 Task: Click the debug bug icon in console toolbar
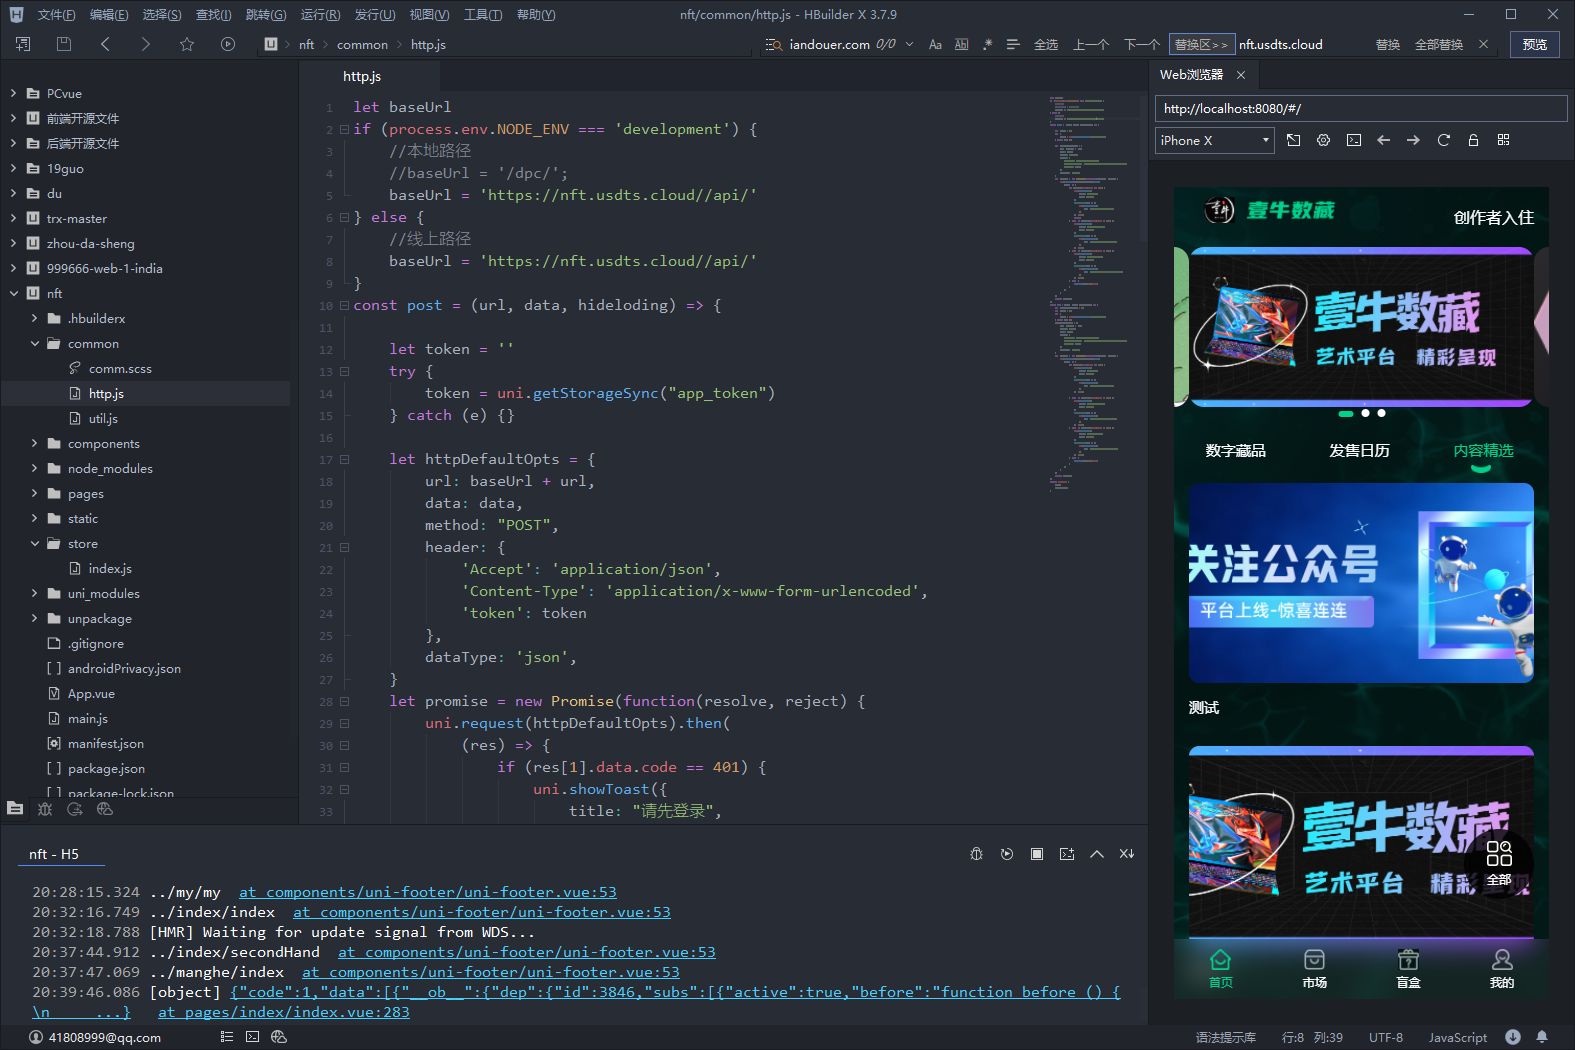[x=977, y=854]
